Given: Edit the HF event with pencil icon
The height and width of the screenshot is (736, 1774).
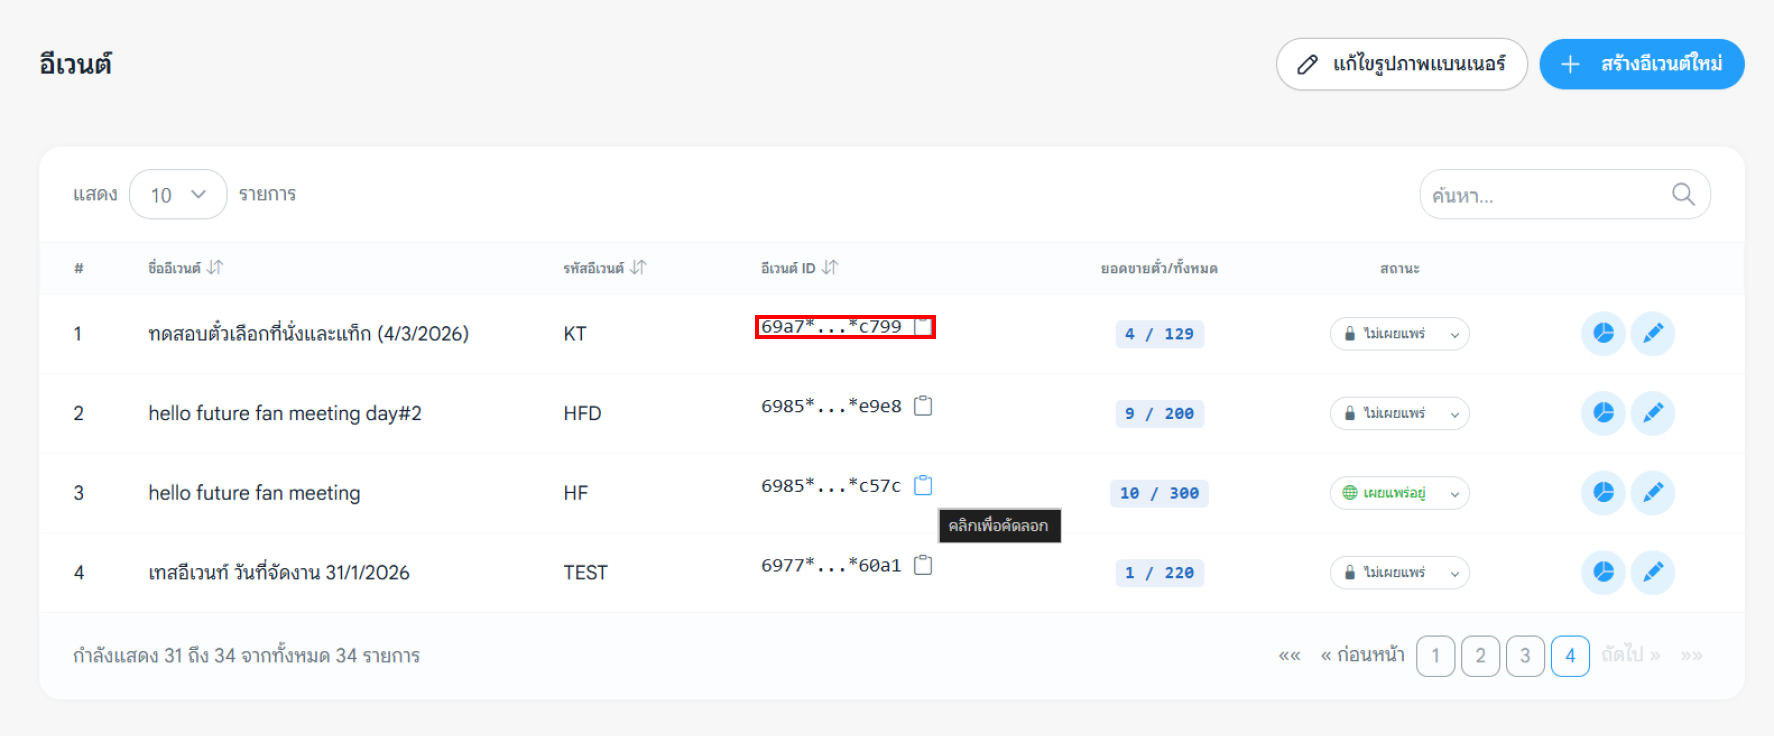Looking at the screenshot, I should click(x=1653, y=492).
